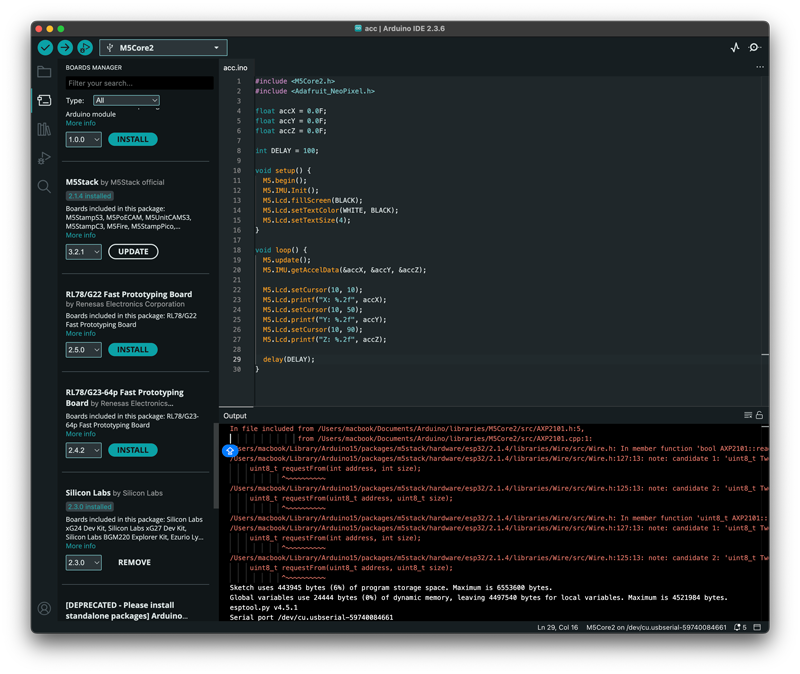This screenshot has height=674, width=800.
Task: Click the Verify sketch checkmark button
Action: 45,47
